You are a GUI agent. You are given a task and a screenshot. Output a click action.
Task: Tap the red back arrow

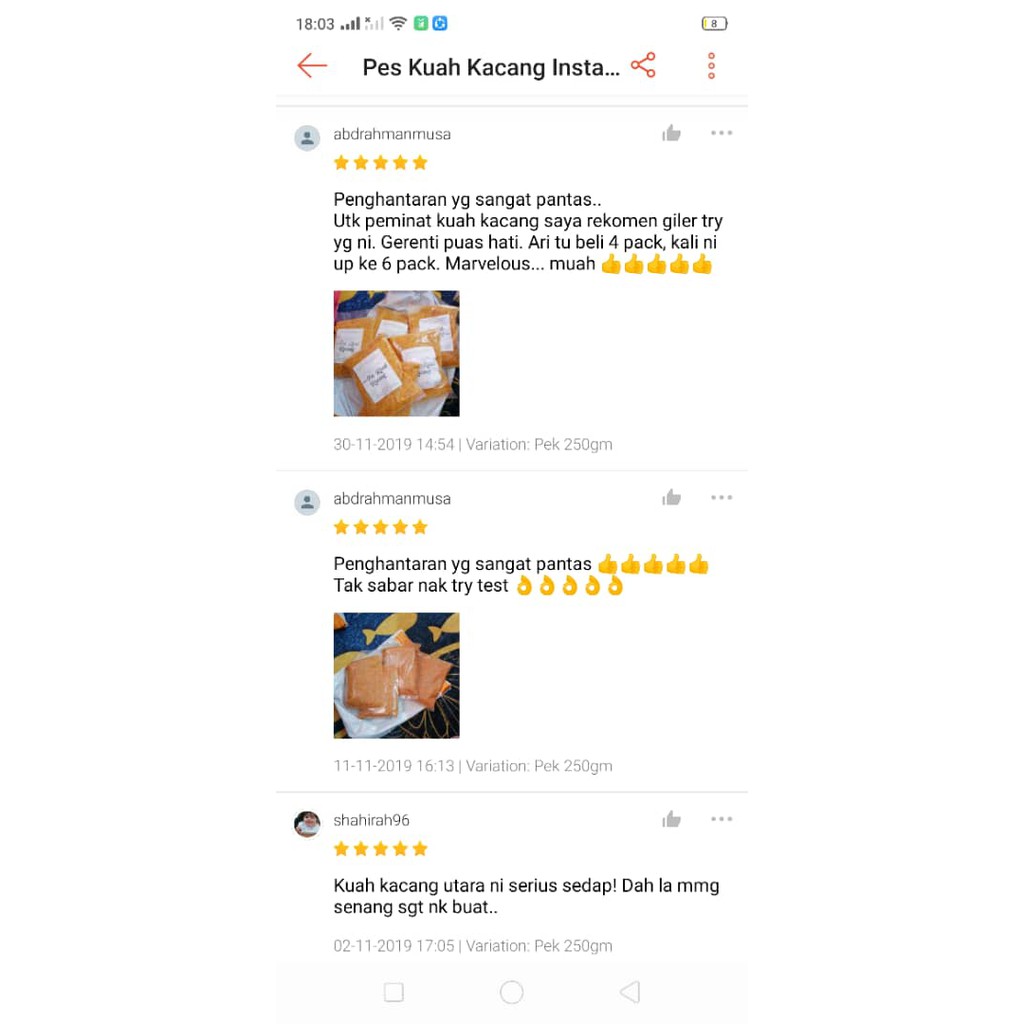[x=312, y=65]
